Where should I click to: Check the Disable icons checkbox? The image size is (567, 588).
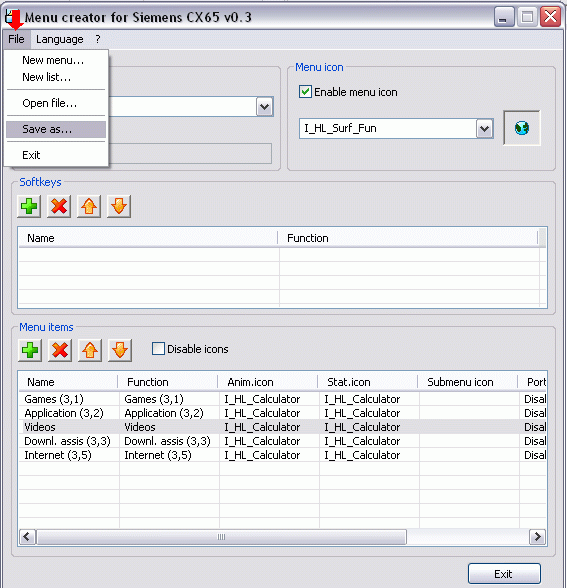pos(158,348)
